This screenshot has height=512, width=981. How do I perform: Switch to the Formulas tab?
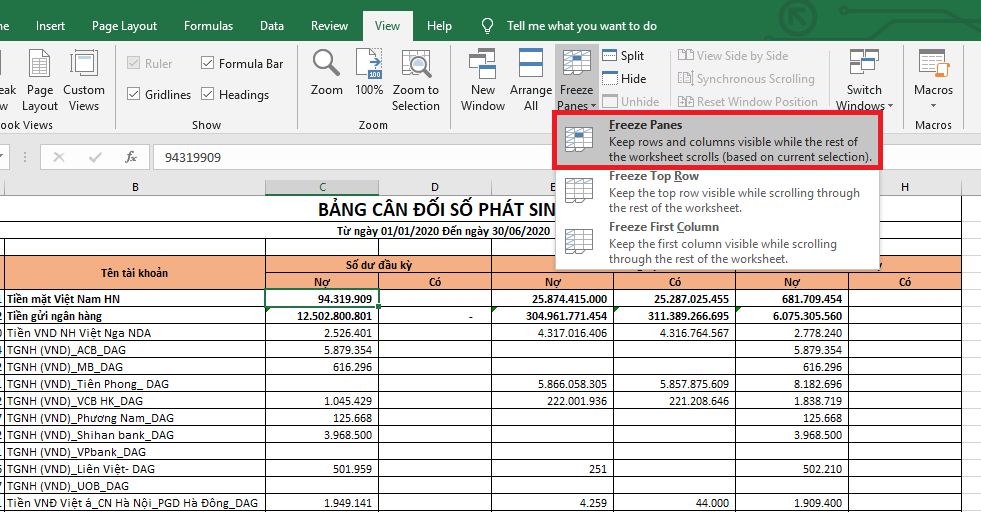(x=208, y=26)
